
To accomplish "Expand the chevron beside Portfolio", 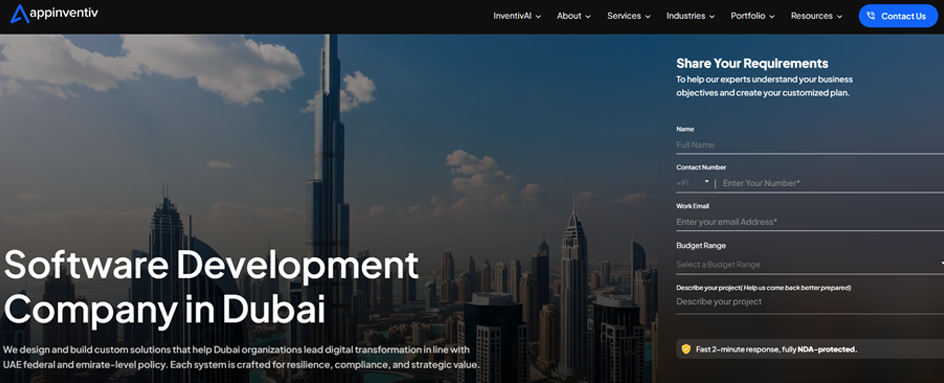I will (772, 17).
